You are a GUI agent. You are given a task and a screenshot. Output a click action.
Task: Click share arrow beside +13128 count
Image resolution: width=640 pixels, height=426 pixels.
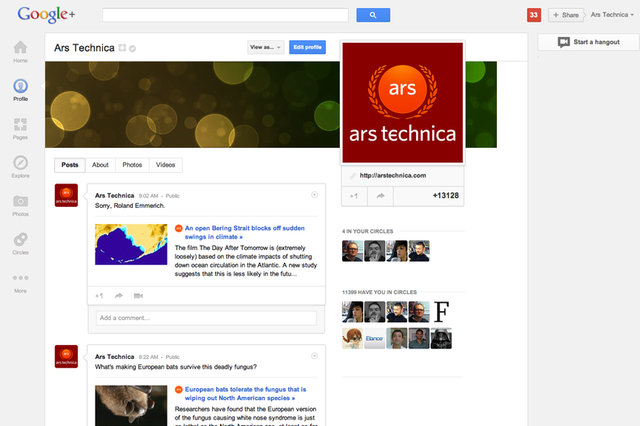380,196
